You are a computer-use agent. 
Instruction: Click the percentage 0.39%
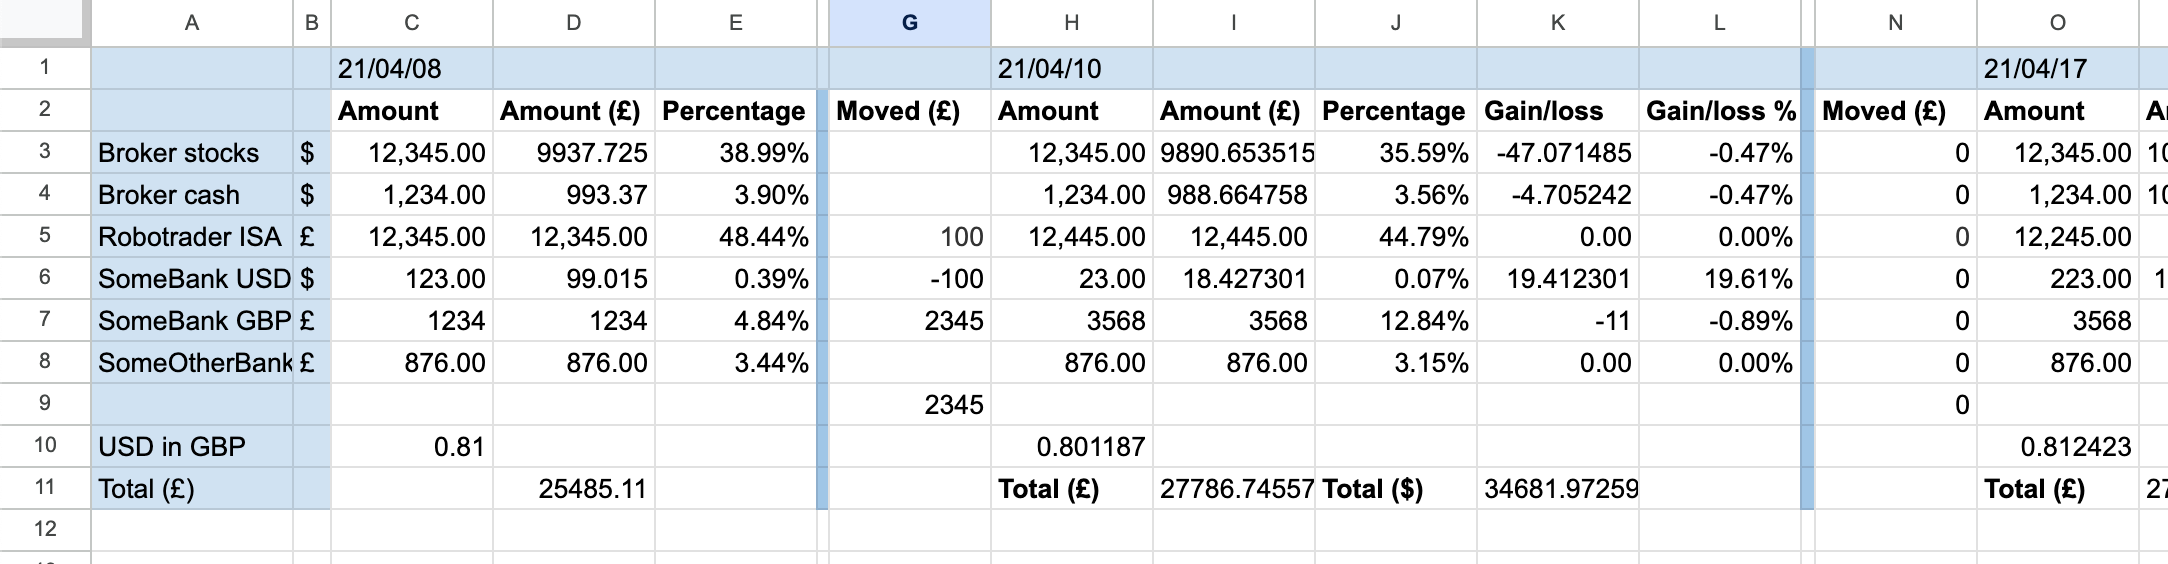736,279
